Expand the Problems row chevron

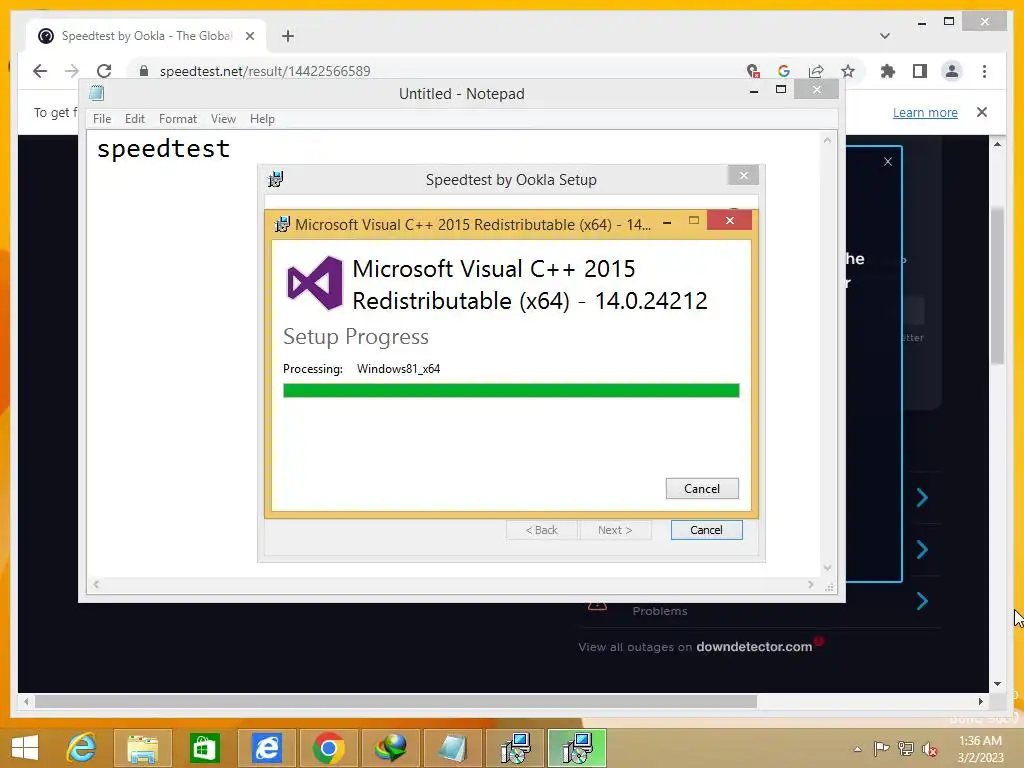tap(922, 601)
